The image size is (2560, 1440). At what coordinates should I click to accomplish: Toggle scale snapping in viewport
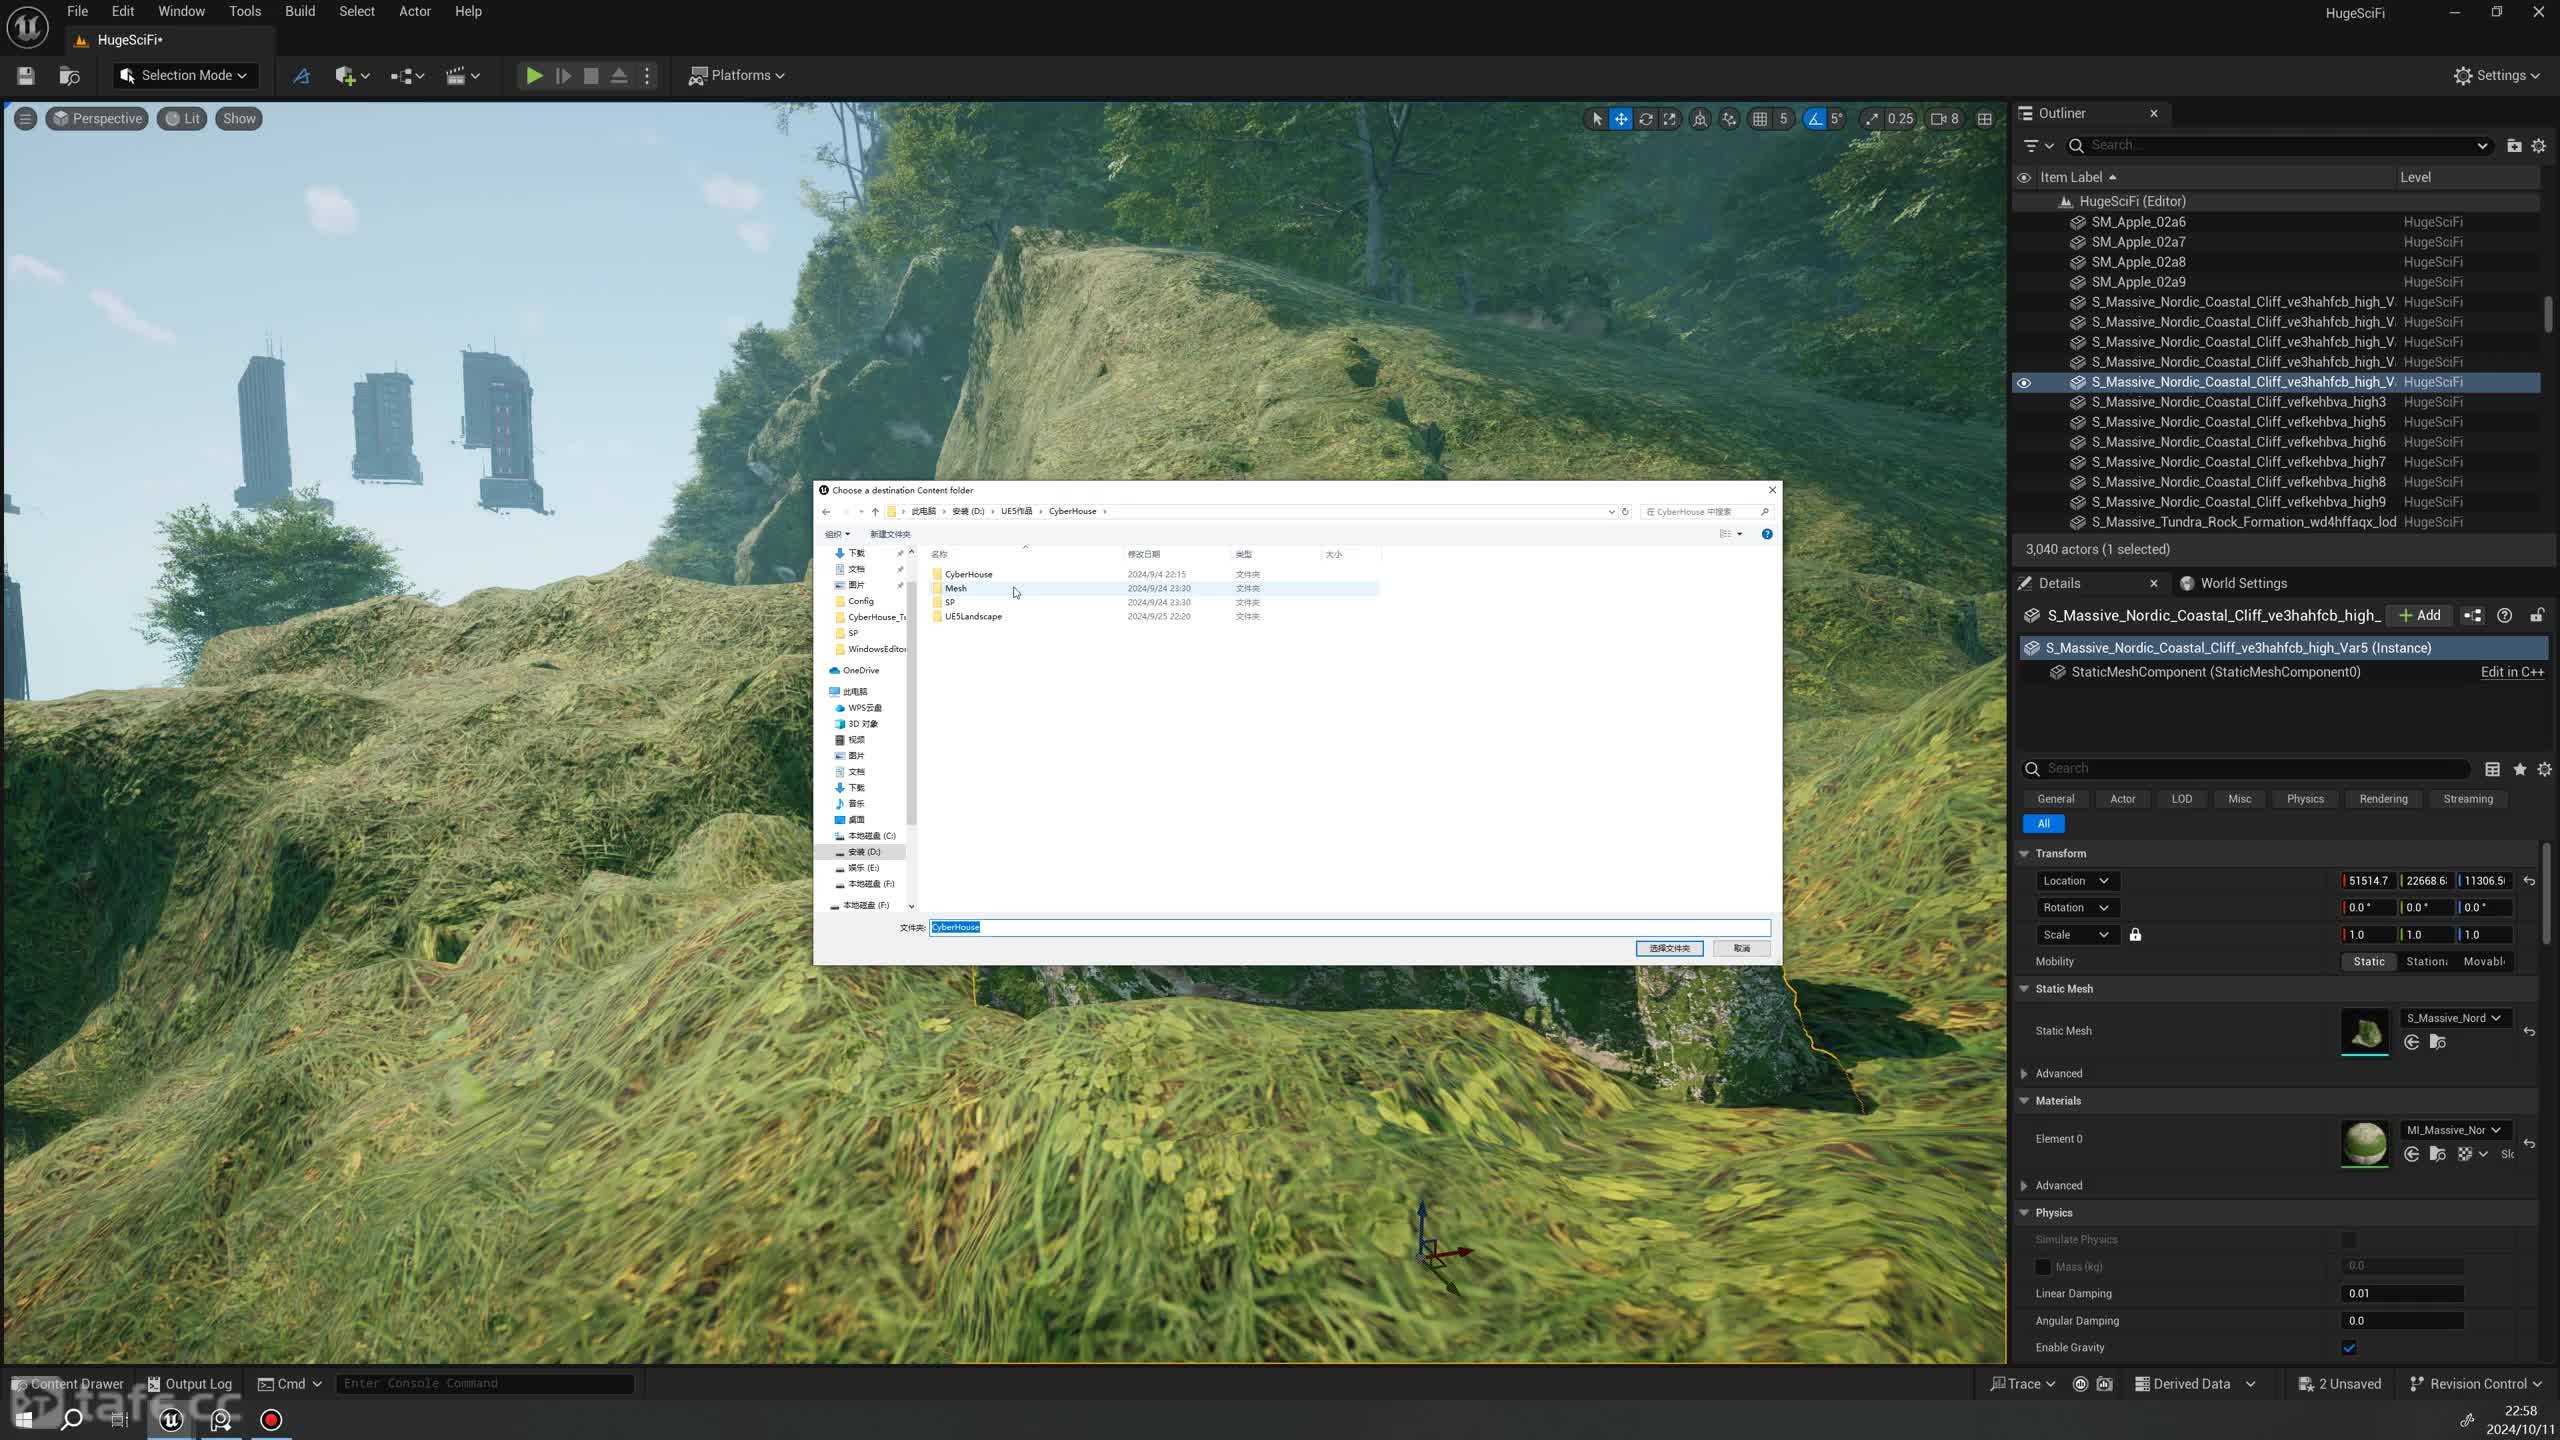[x=1872, y=119]
